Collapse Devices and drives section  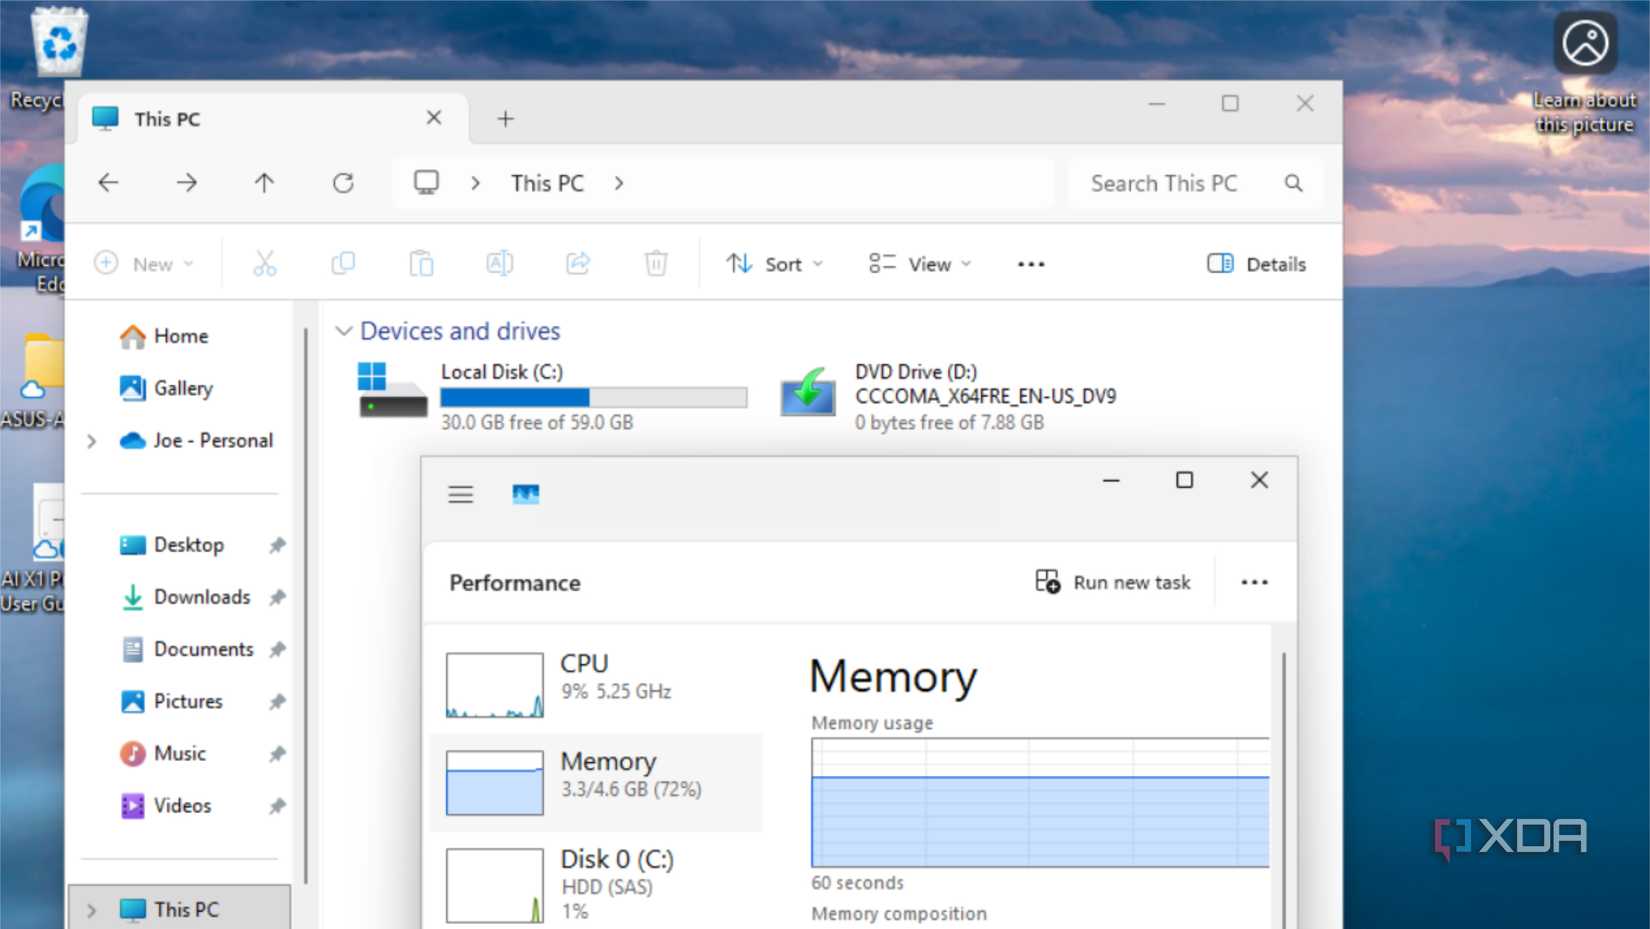point(344,331)
